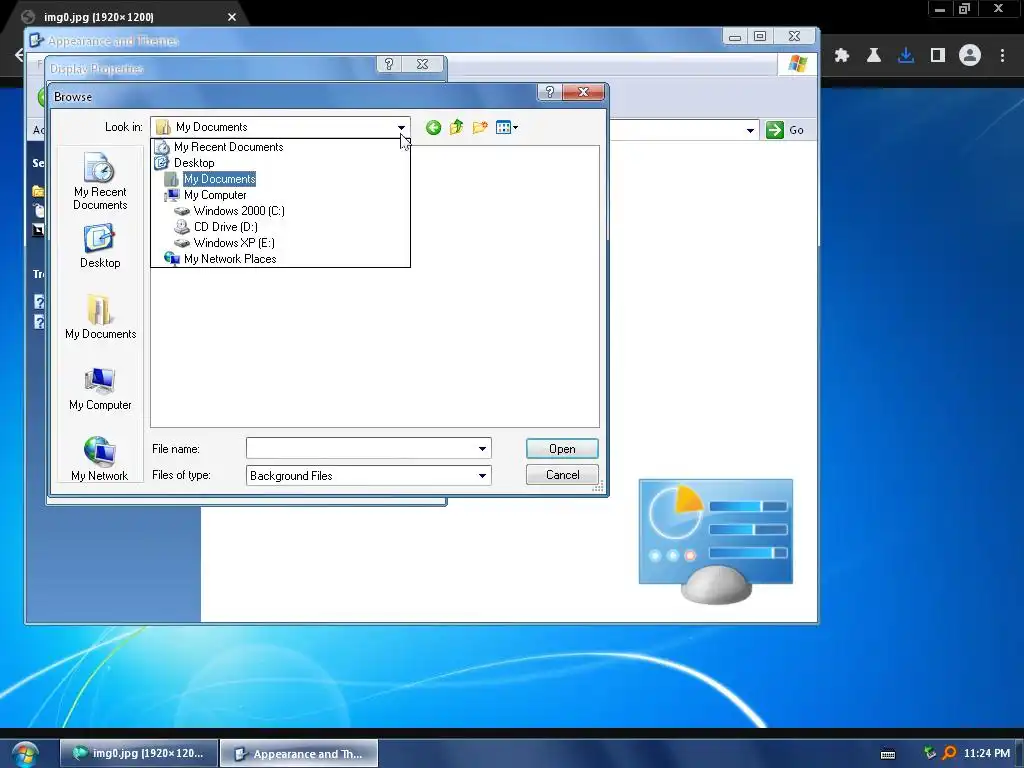Screen dimensions: 1024x768
Task: Switch to img0.jpg taskbar item
Action: [138, 754]
